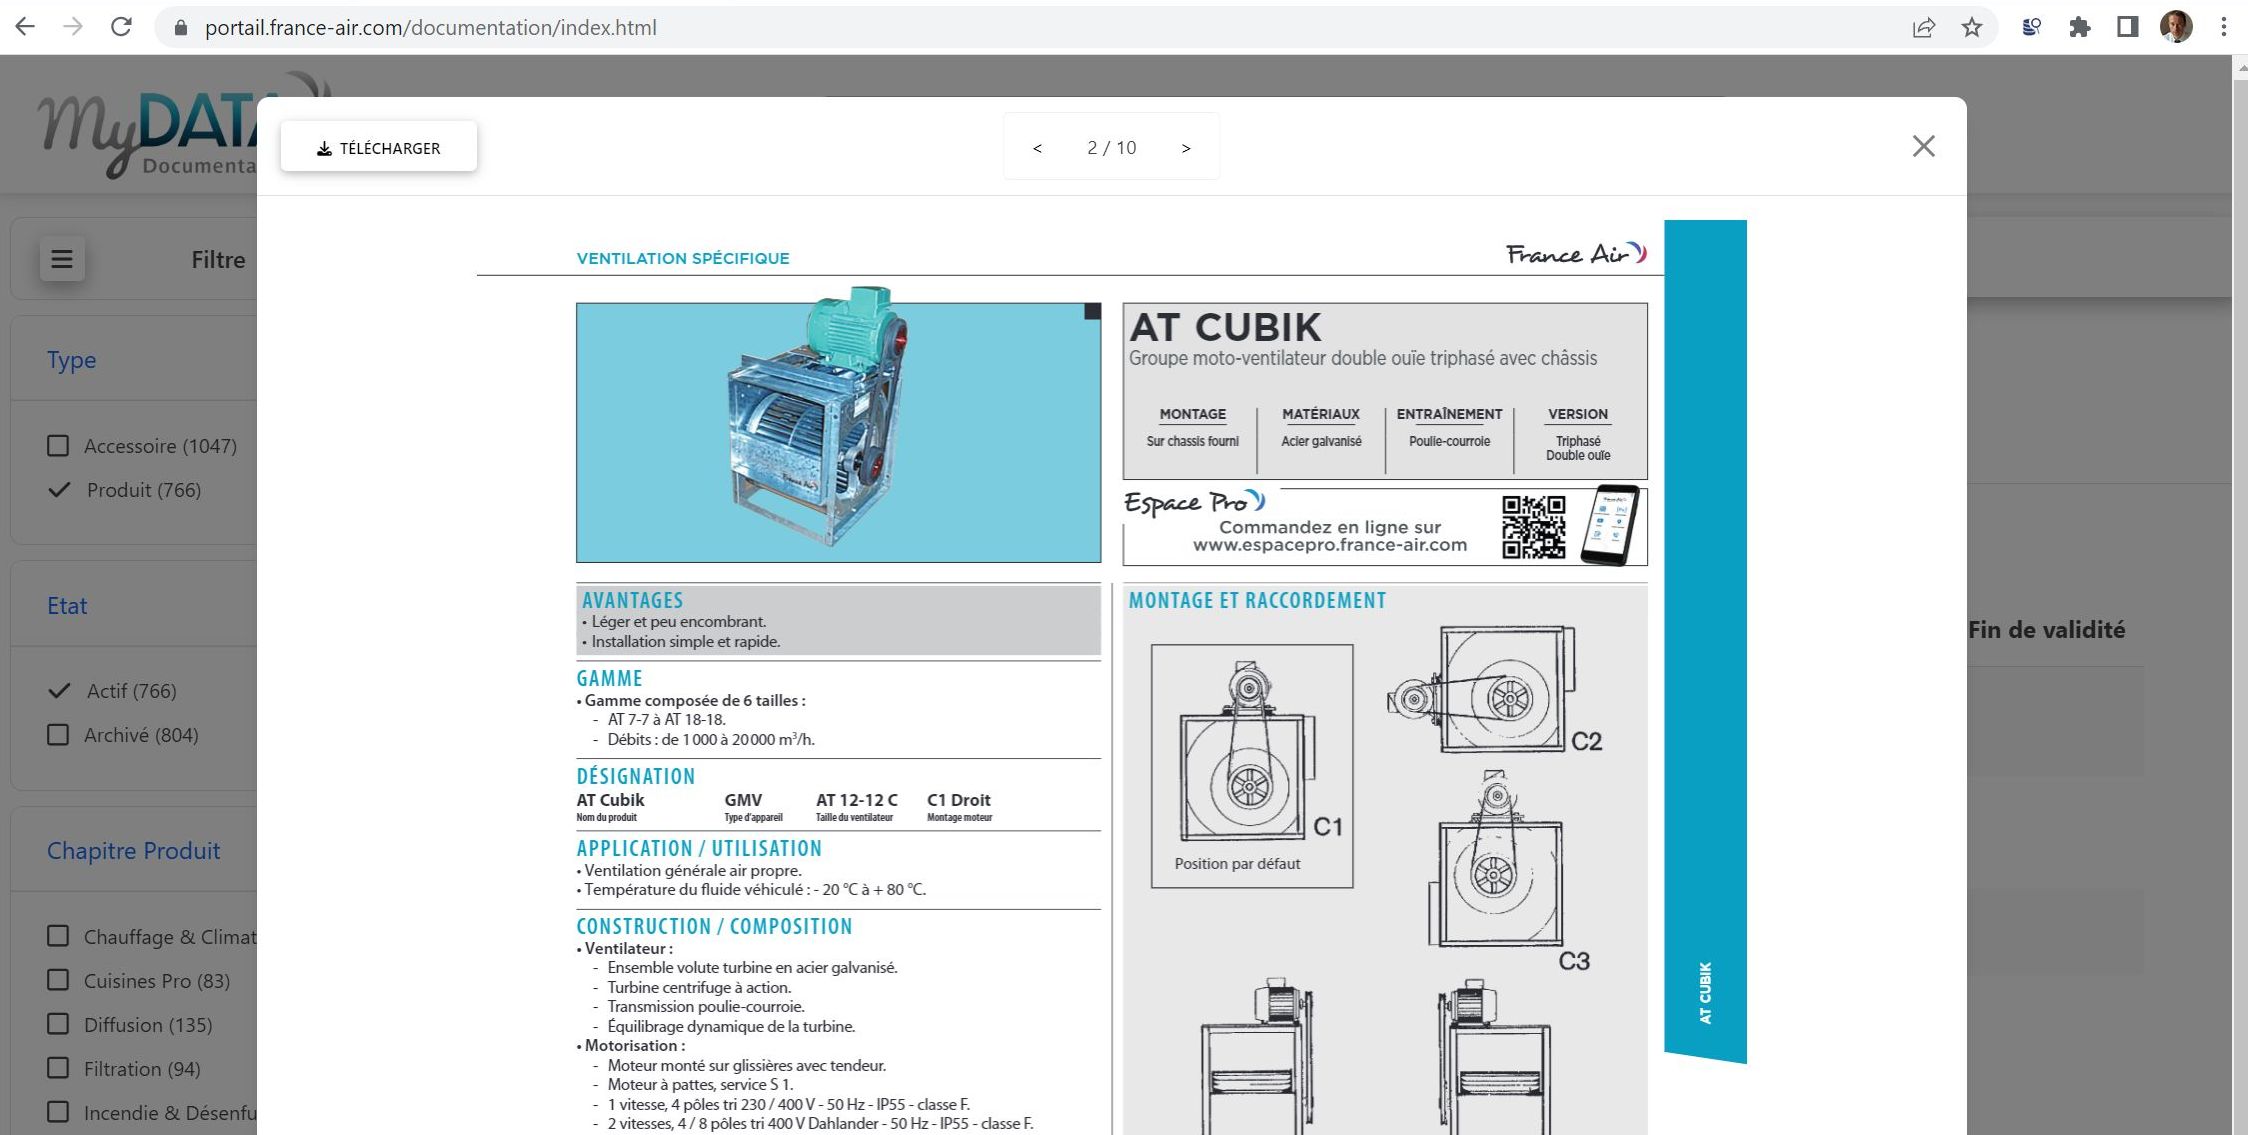
Task: Click the 2 / 10 page indicator
Action: click(1112, 148)
